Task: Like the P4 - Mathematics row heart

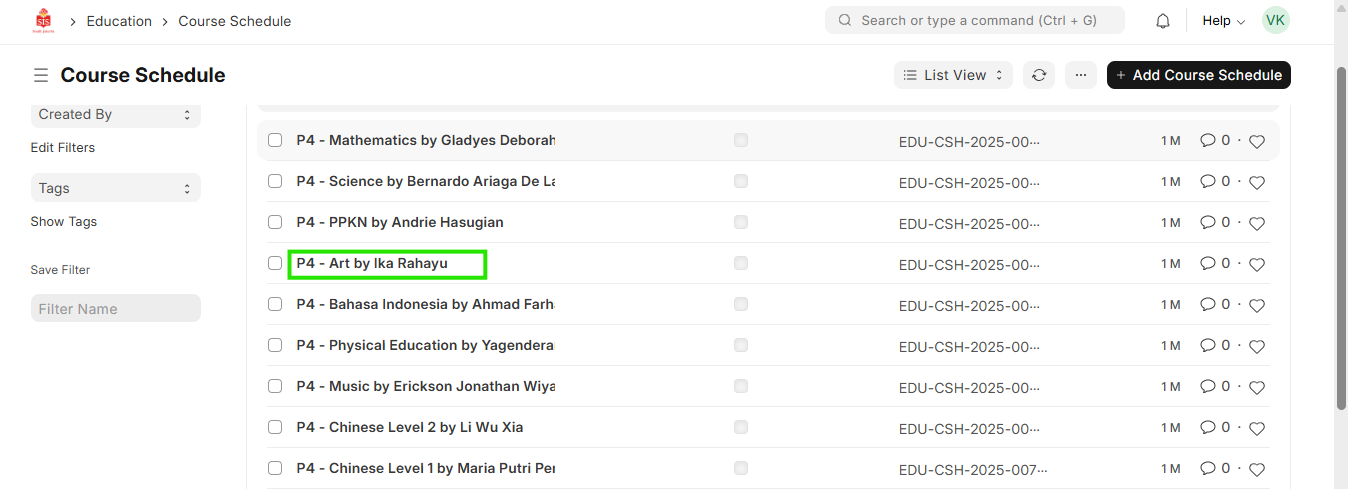Action: [1257, 142]
